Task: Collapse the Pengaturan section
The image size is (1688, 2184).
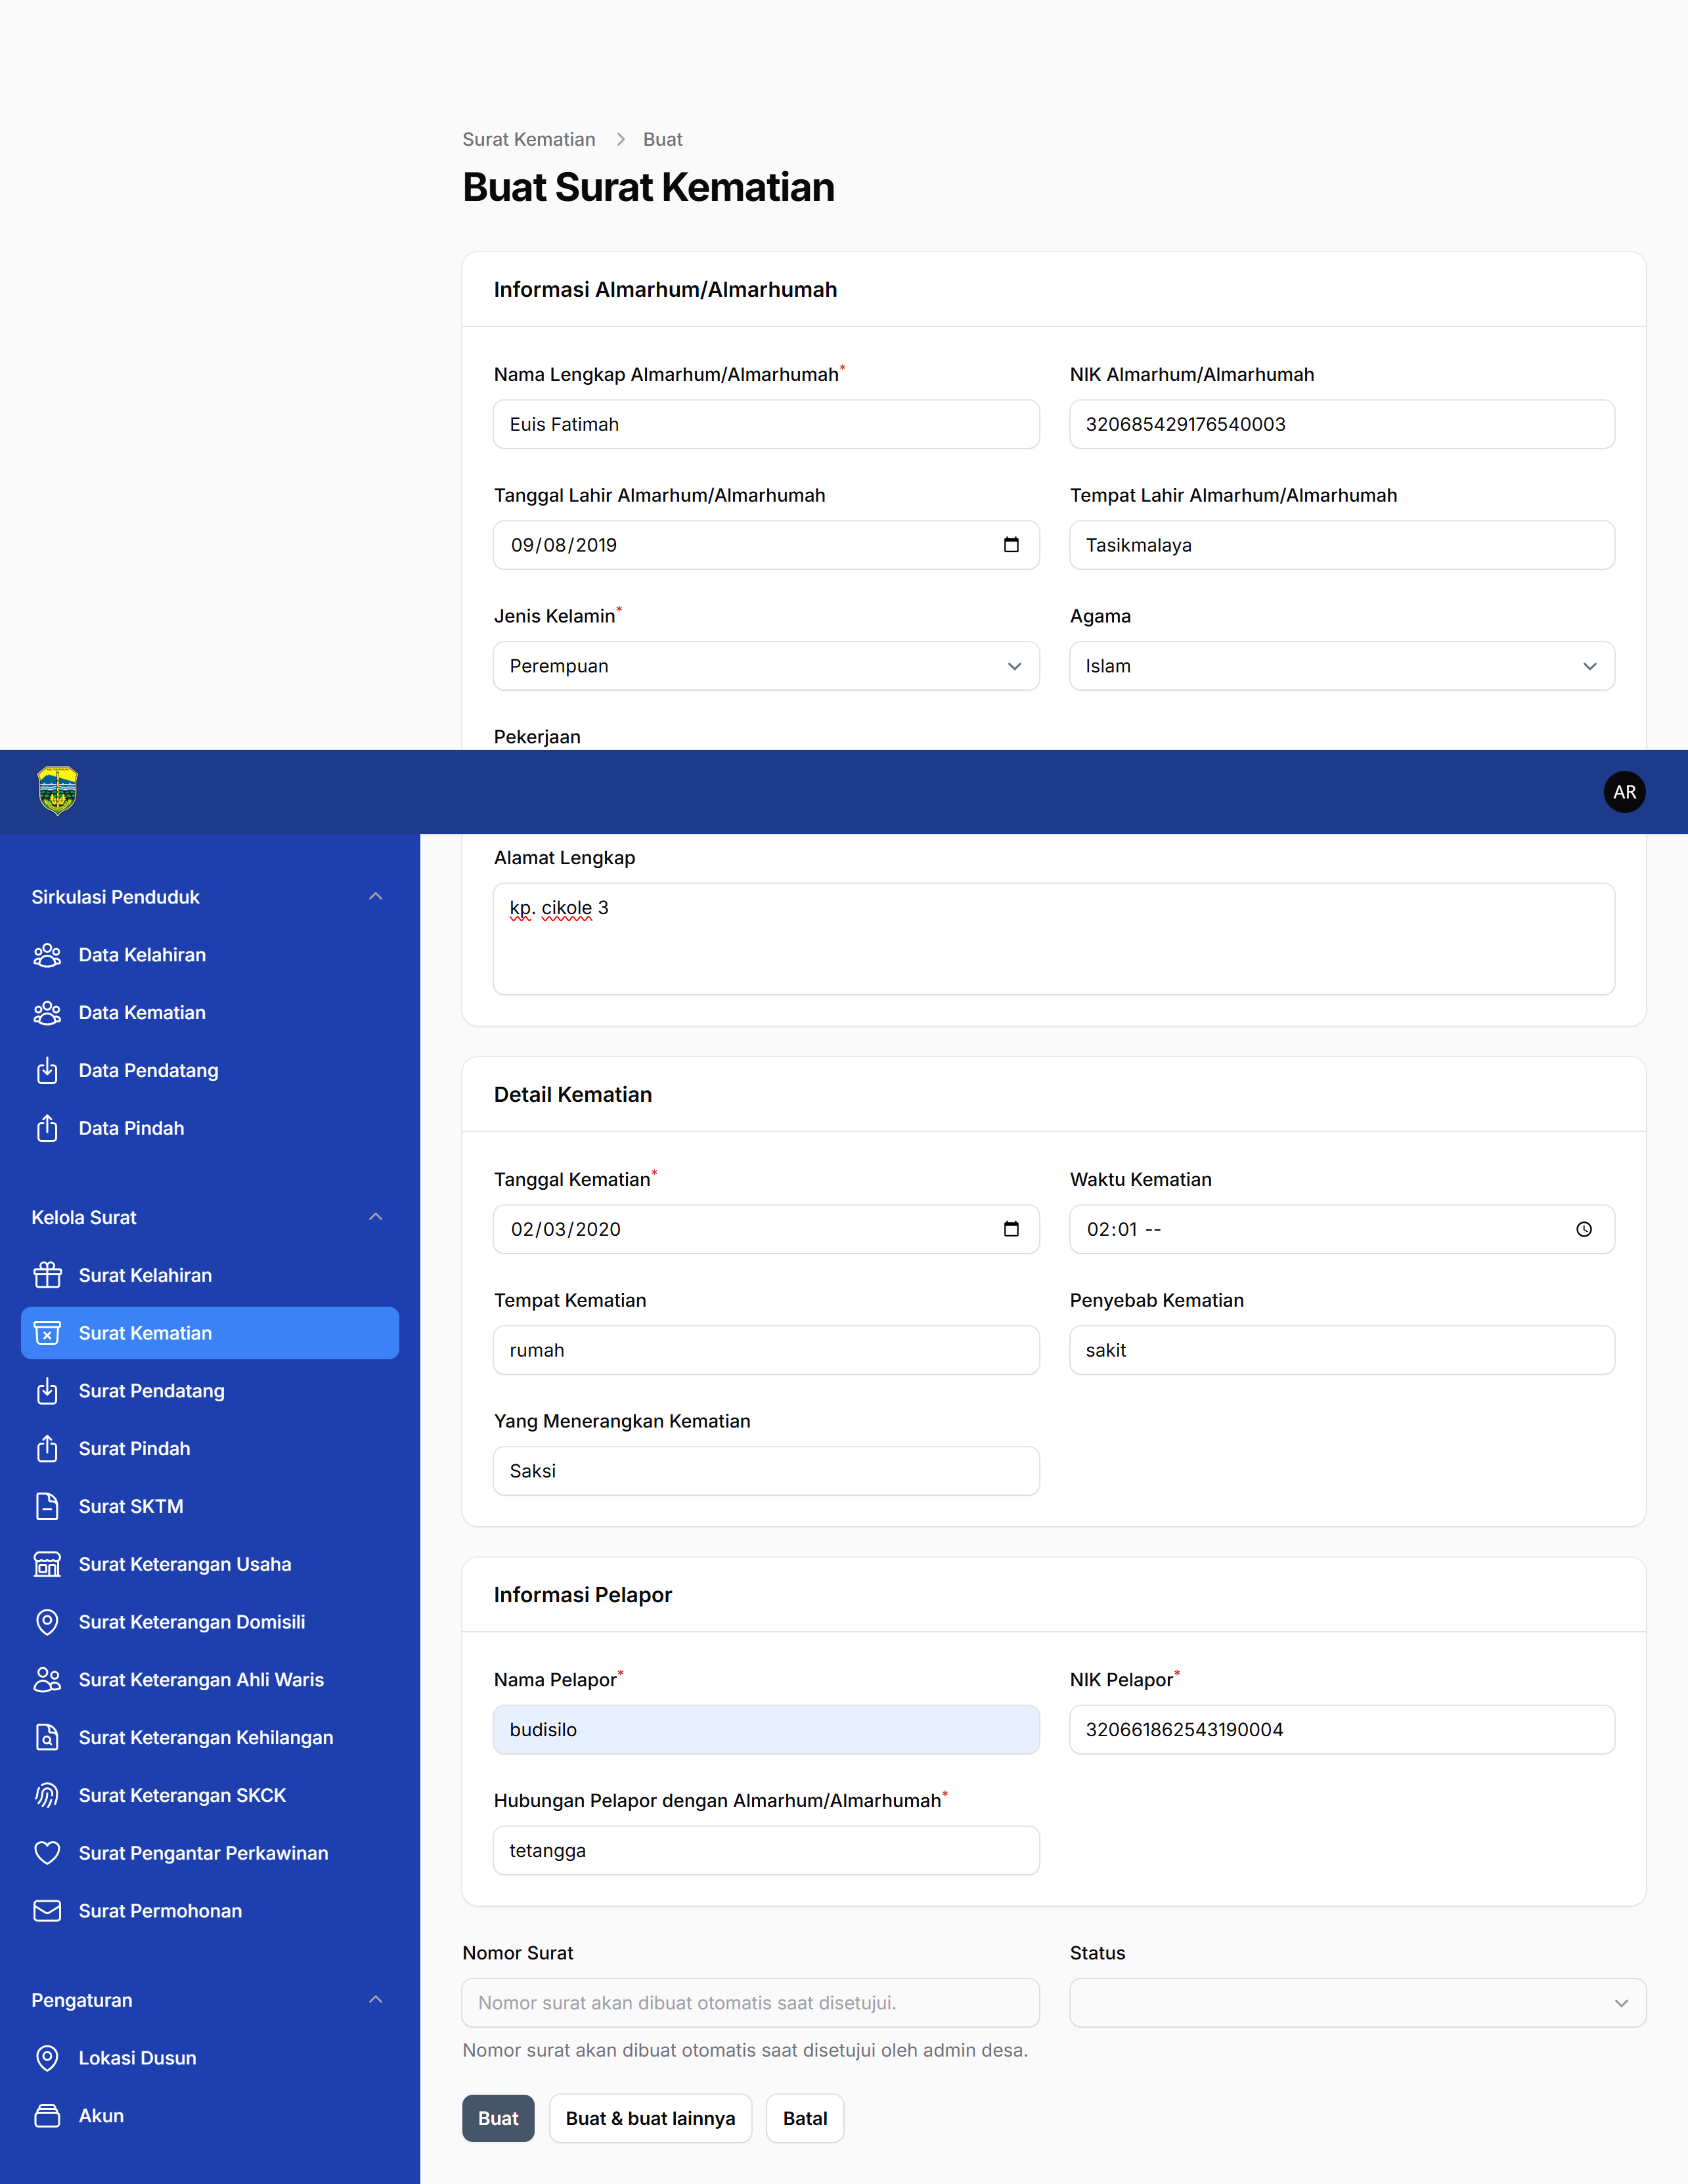Action: (x=376, y=2000)
